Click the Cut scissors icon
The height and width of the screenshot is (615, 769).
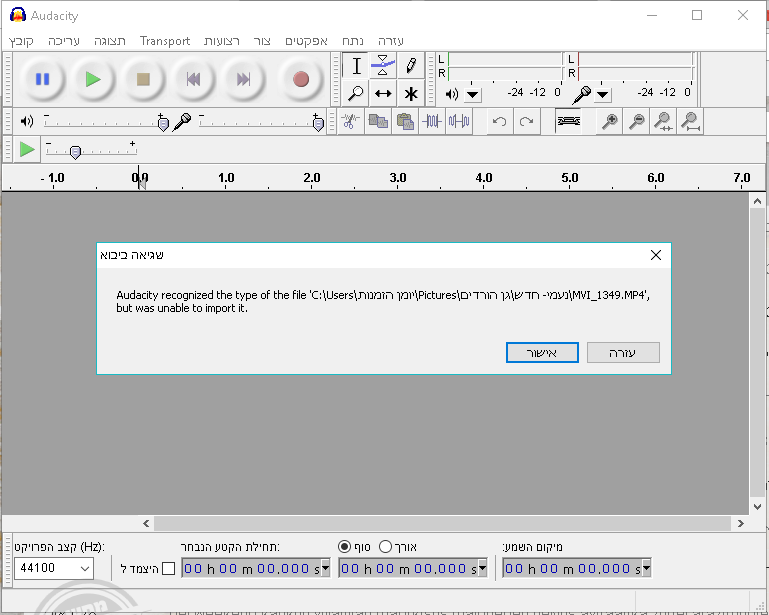[350, 121]
